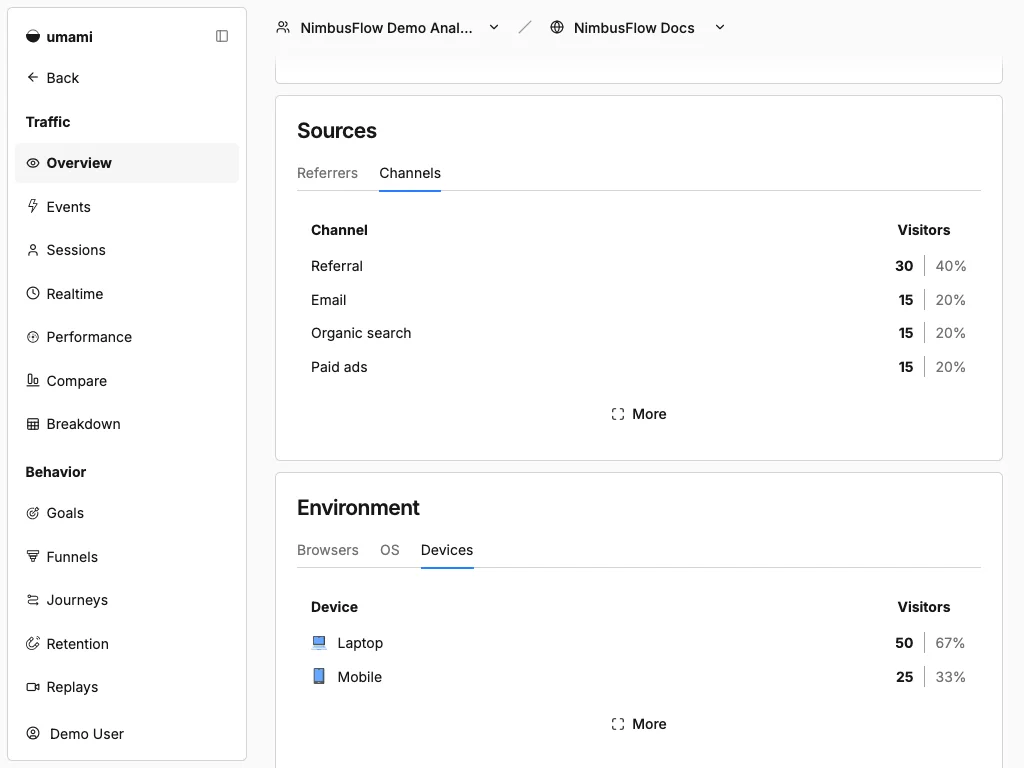
Task: Click the Performance gauge icon
Action: click(x=33, y=337)
